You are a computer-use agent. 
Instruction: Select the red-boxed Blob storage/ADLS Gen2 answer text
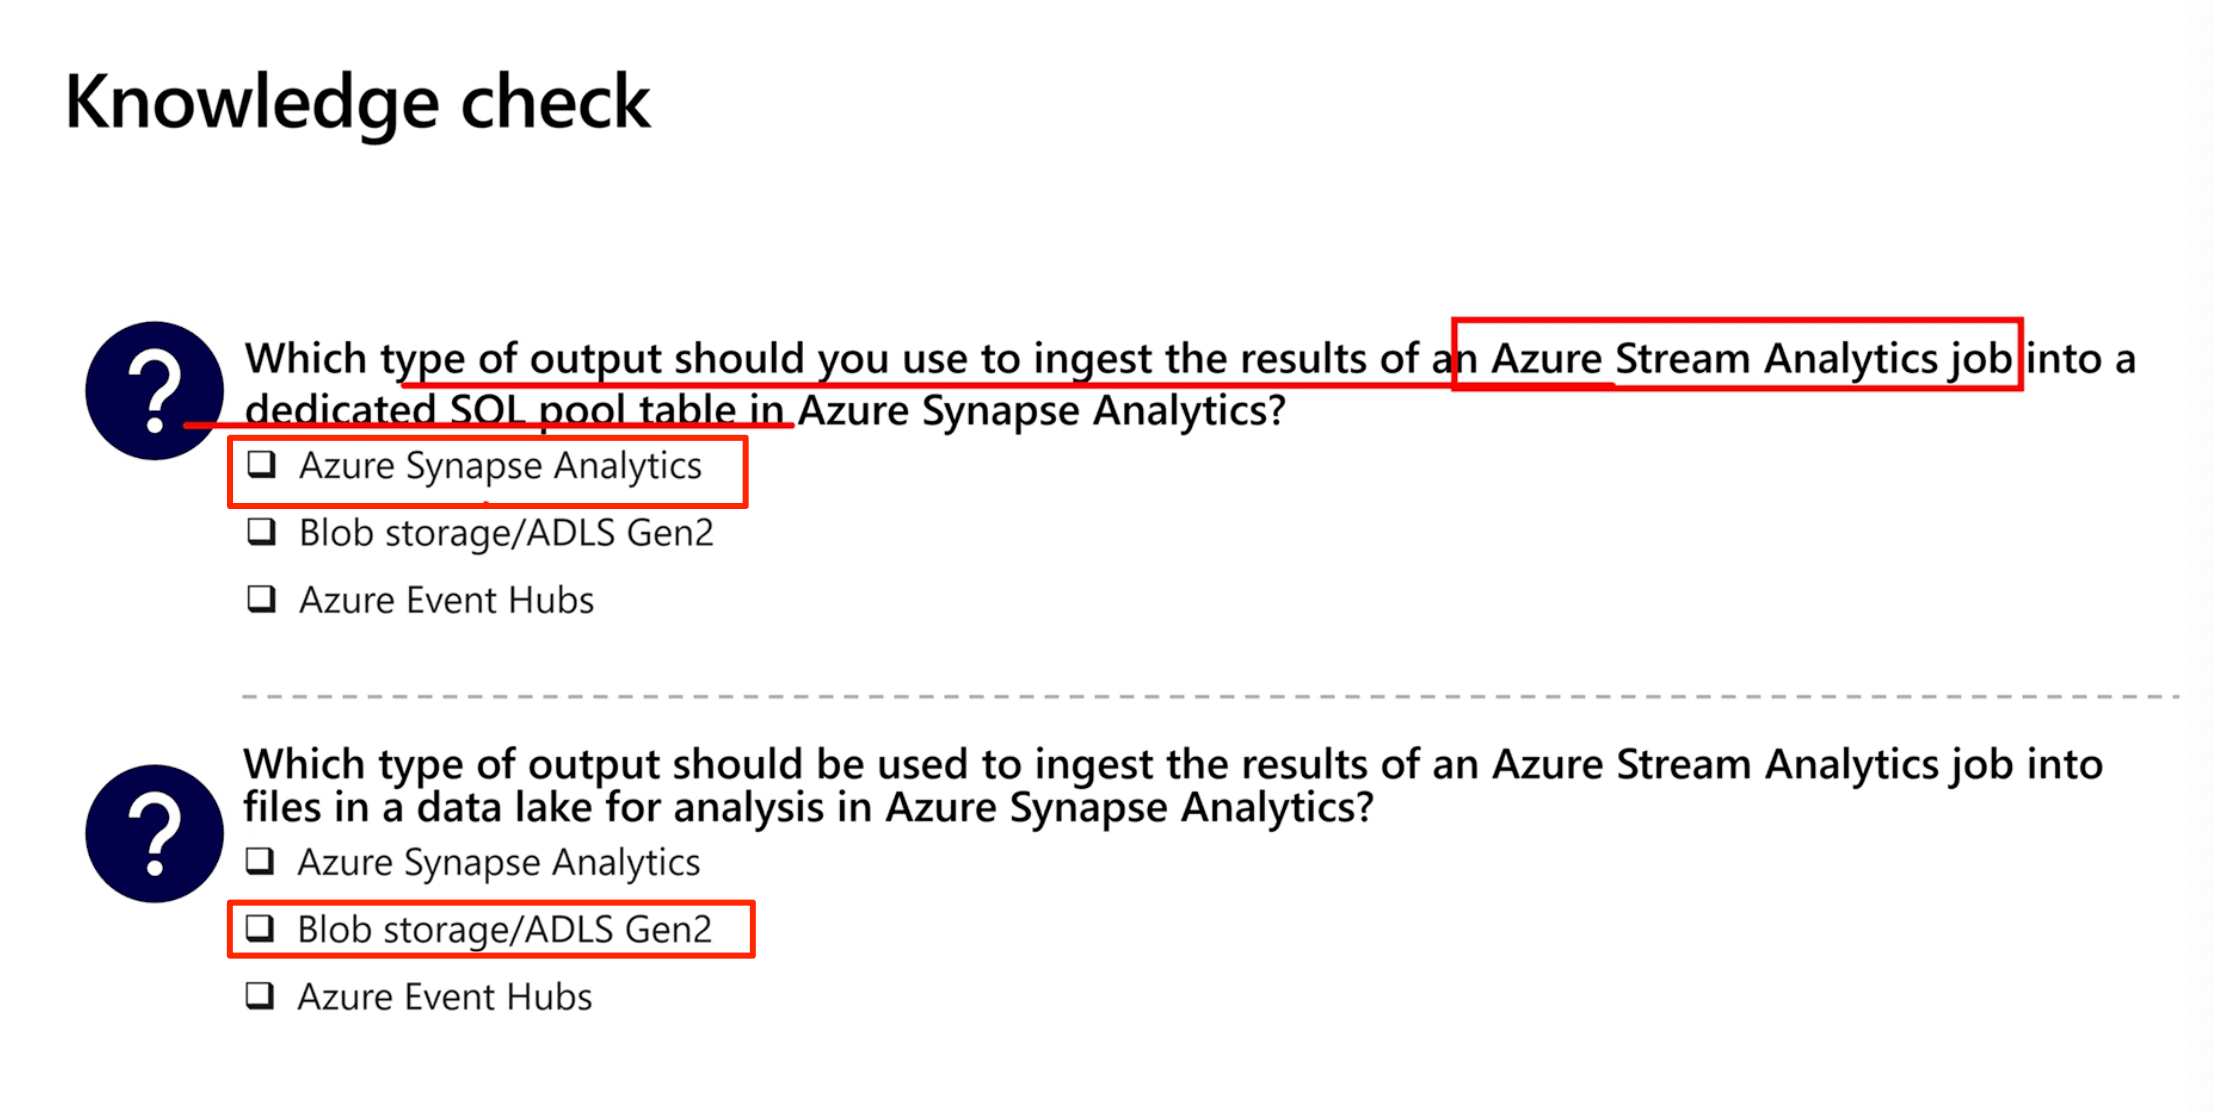(504, 931)
